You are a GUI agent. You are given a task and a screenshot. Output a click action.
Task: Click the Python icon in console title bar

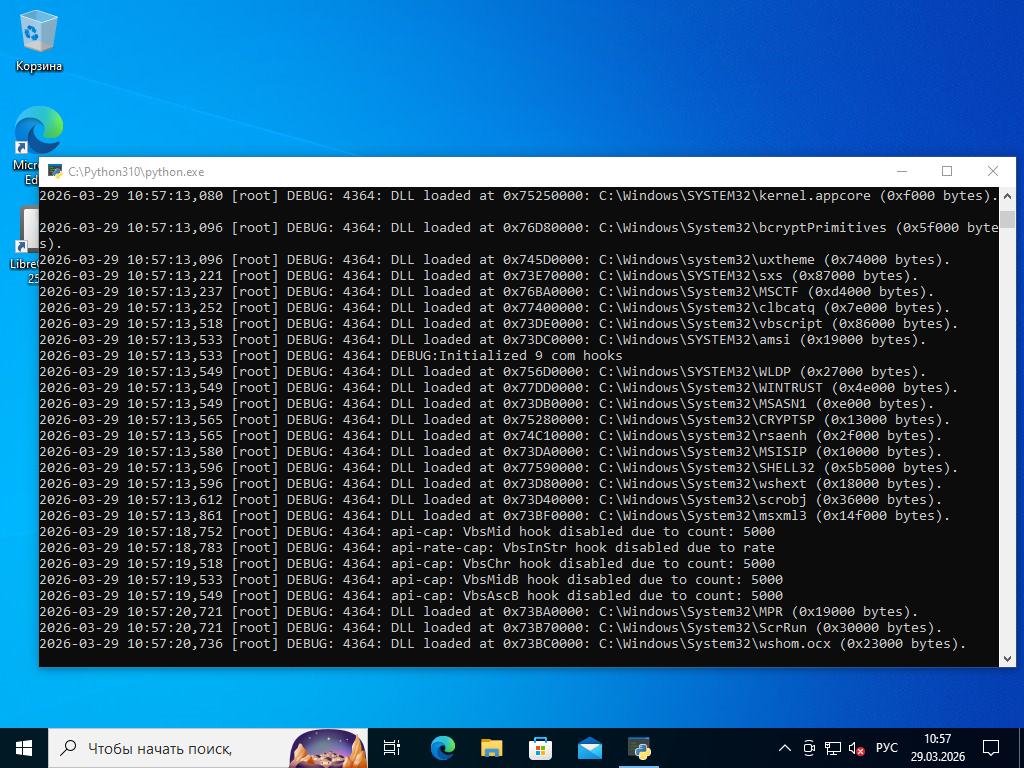point(55,171)
